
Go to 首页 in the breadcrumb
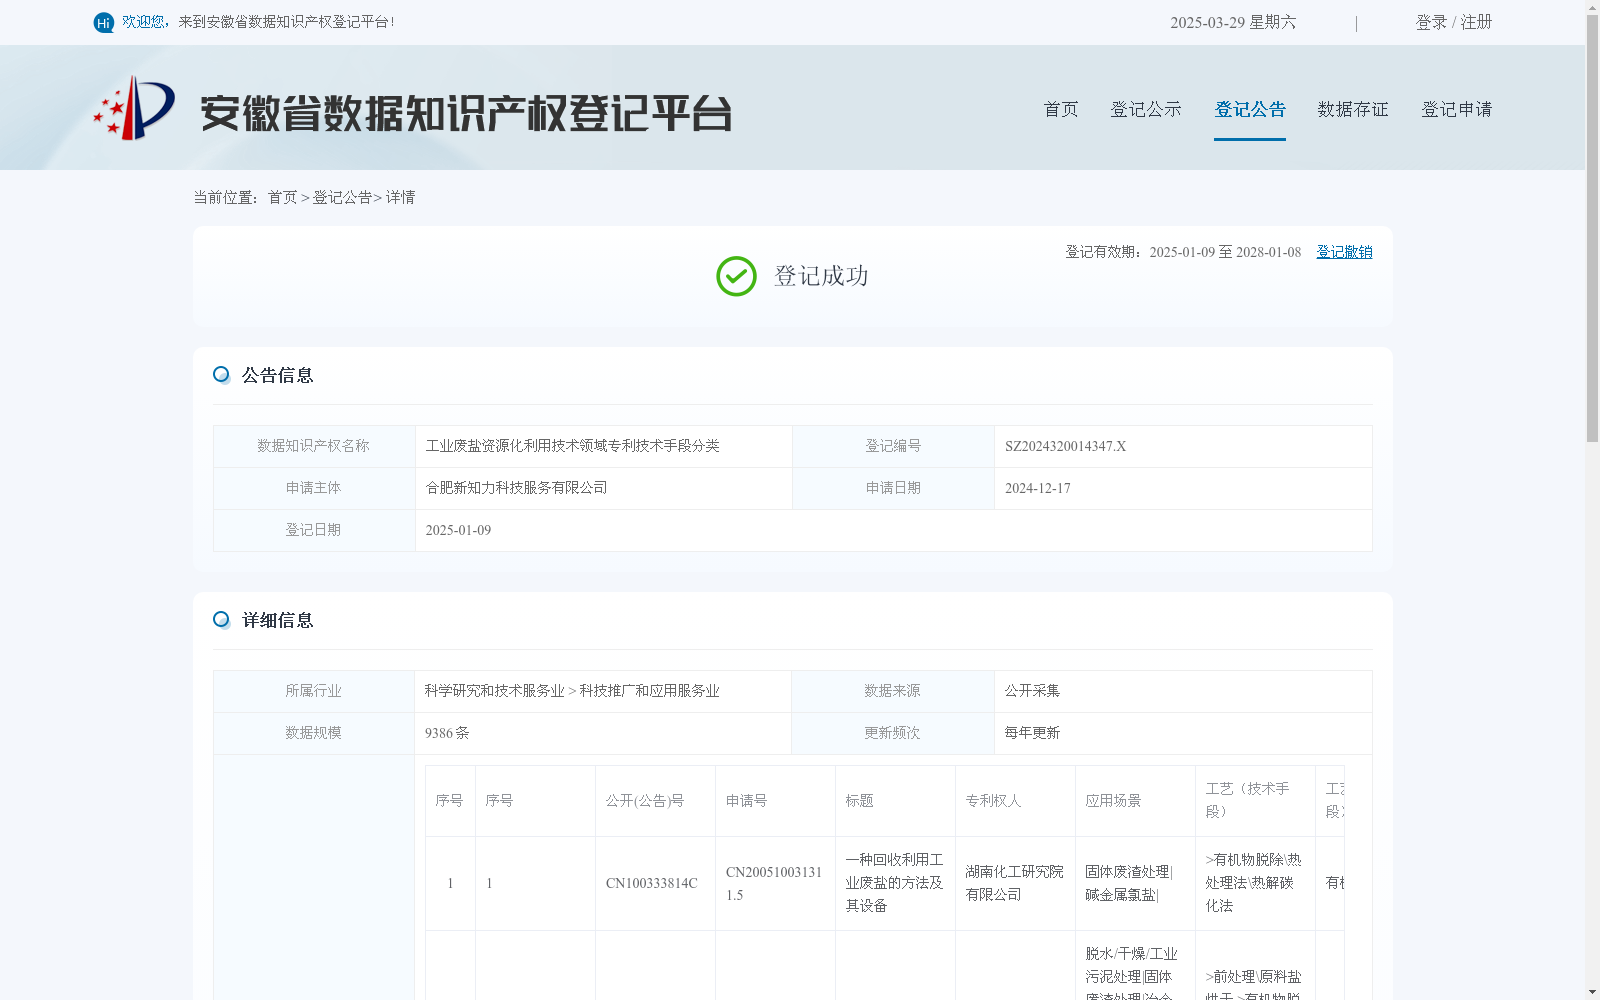pos(283,197)
